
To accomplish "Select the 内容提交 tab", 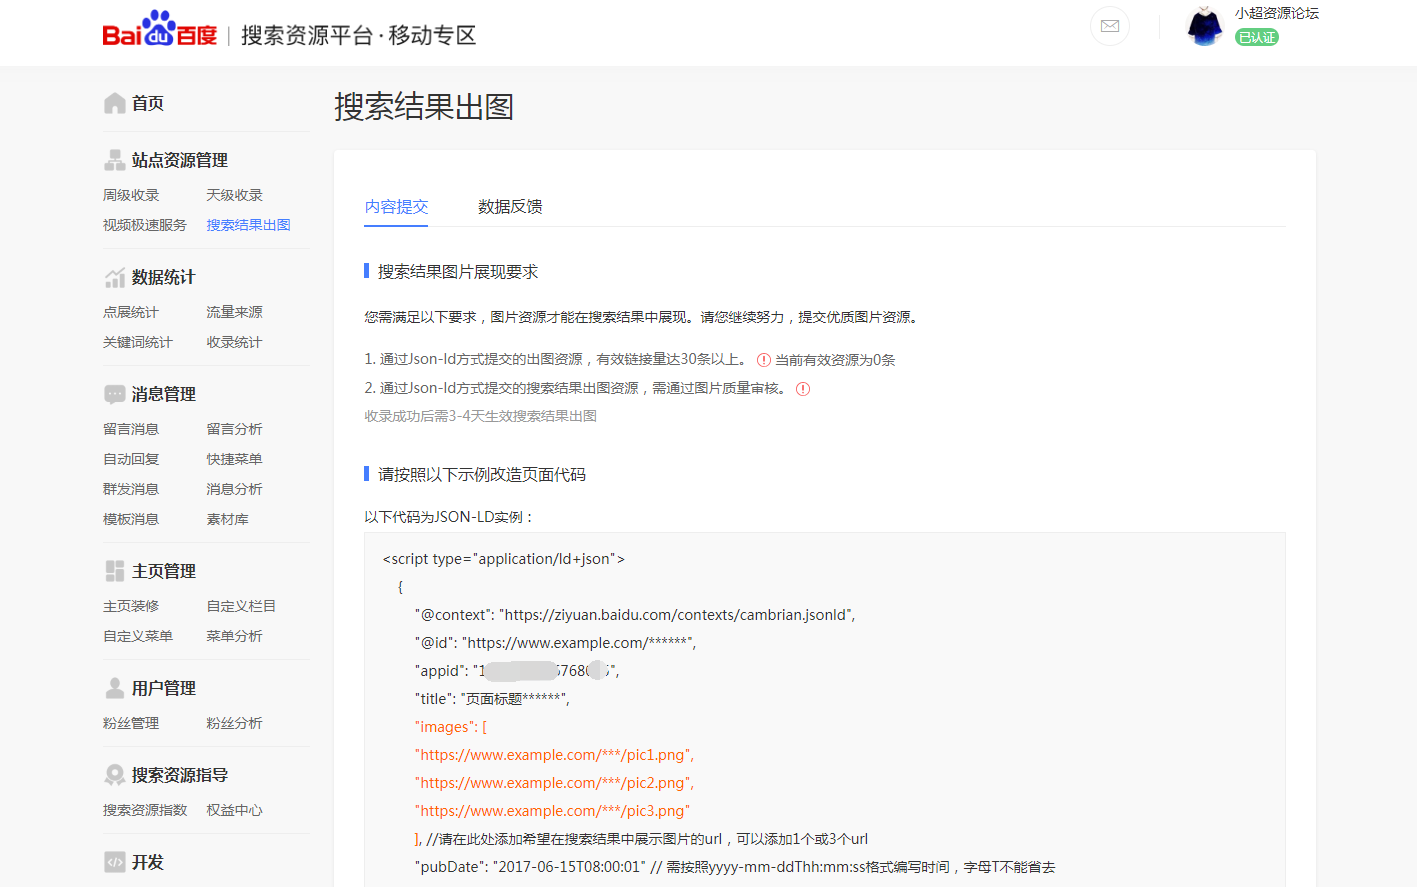I will pyautogui.click(x=396, y=207).
